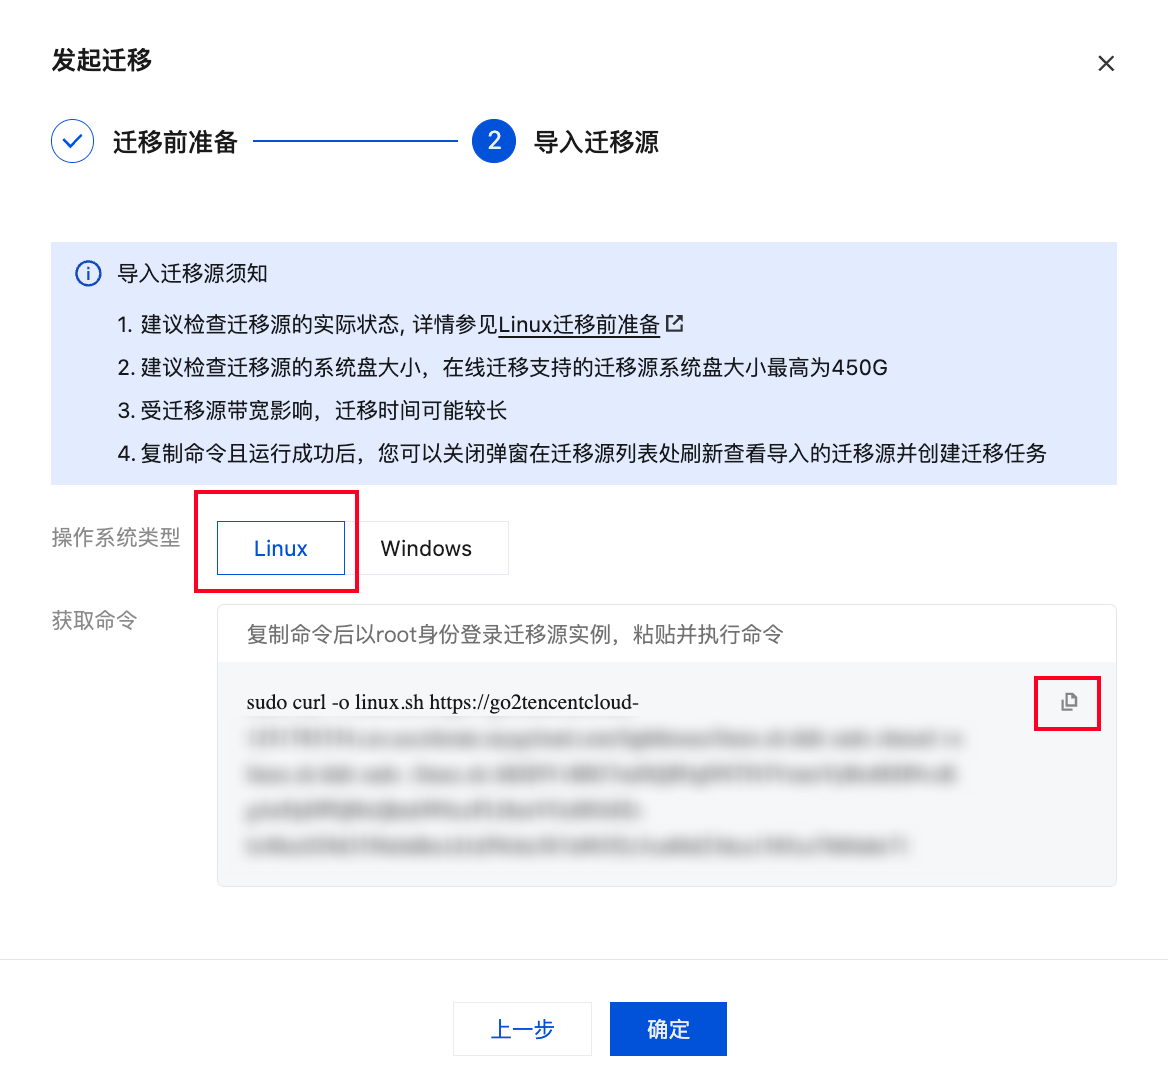Copy the migration command with copy icon

tap(1069, 702)
